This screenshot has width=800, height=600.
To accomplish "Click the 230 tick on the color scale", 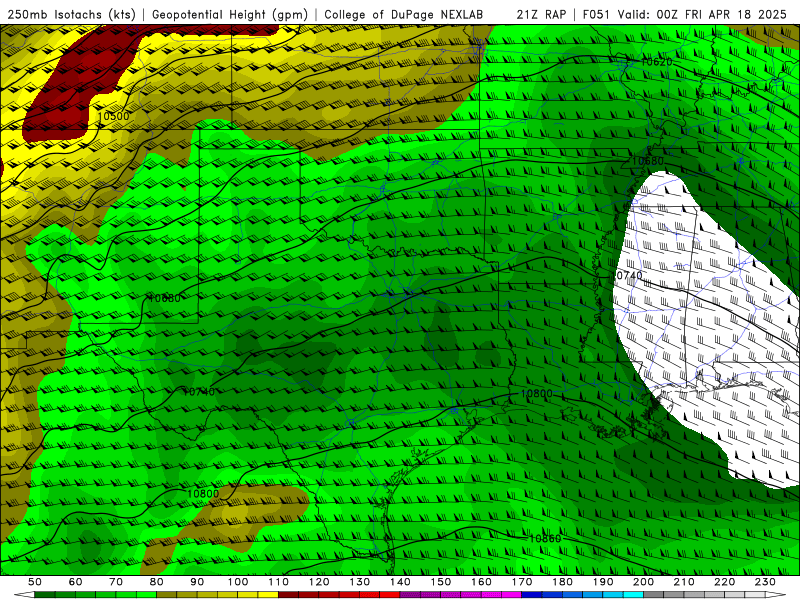I will tap(765, 582).
